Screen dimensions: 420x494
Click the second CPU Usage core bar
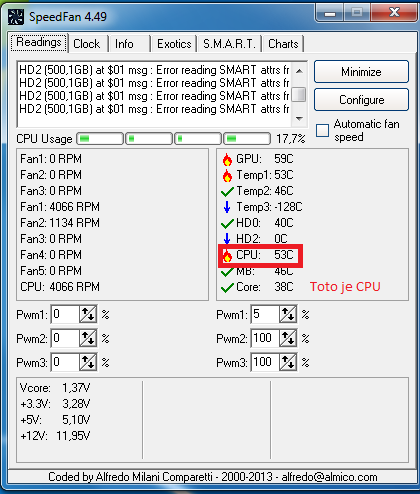coord(149,139)
